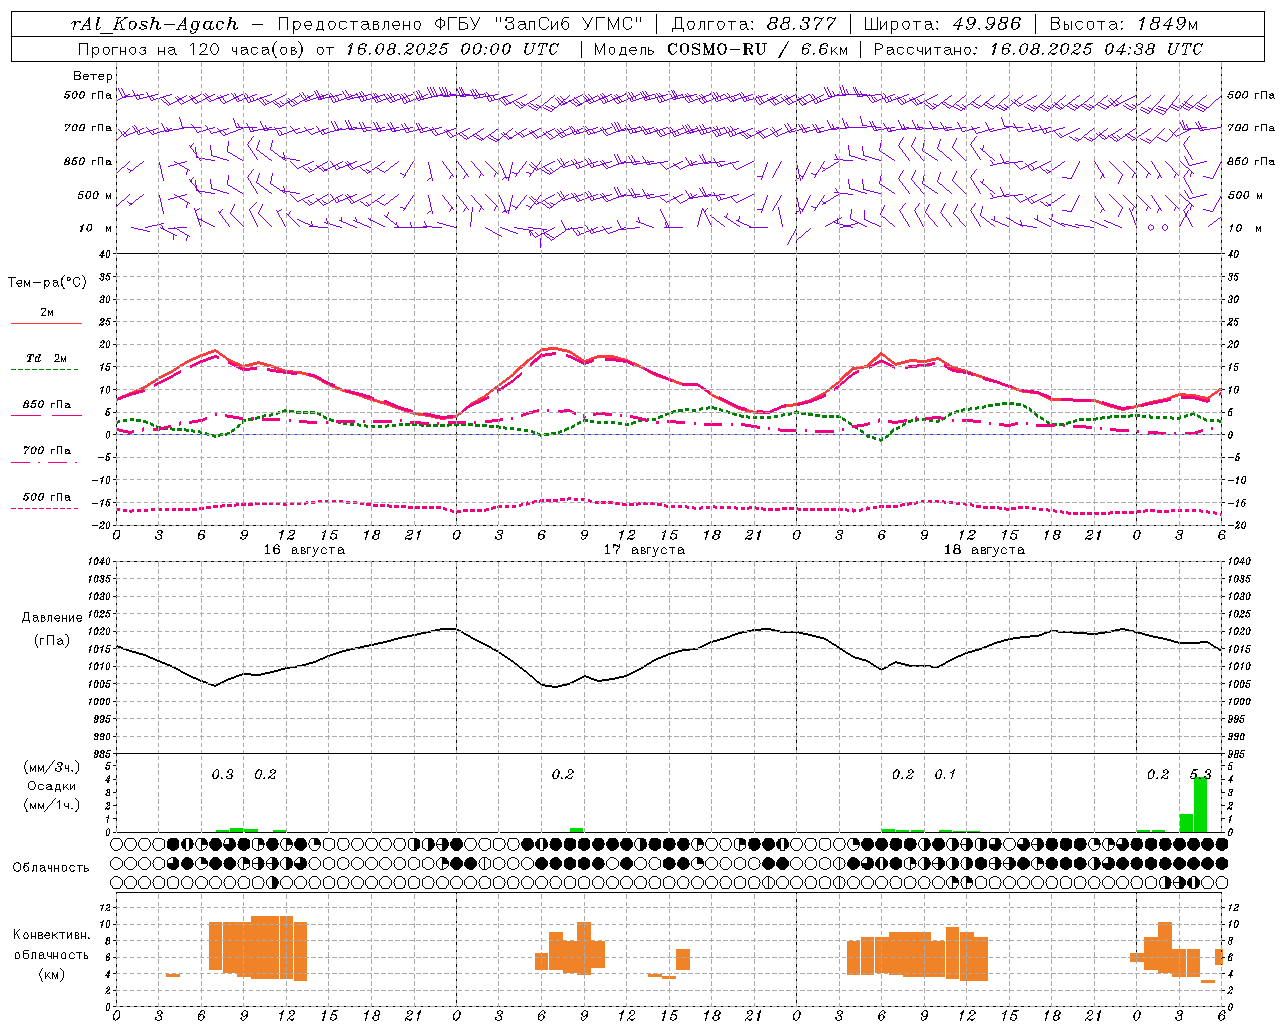Select the longitude value "88.377"
Image resolution: width=1280 pixels, height=1024 pixels.
tap(802, 24)
